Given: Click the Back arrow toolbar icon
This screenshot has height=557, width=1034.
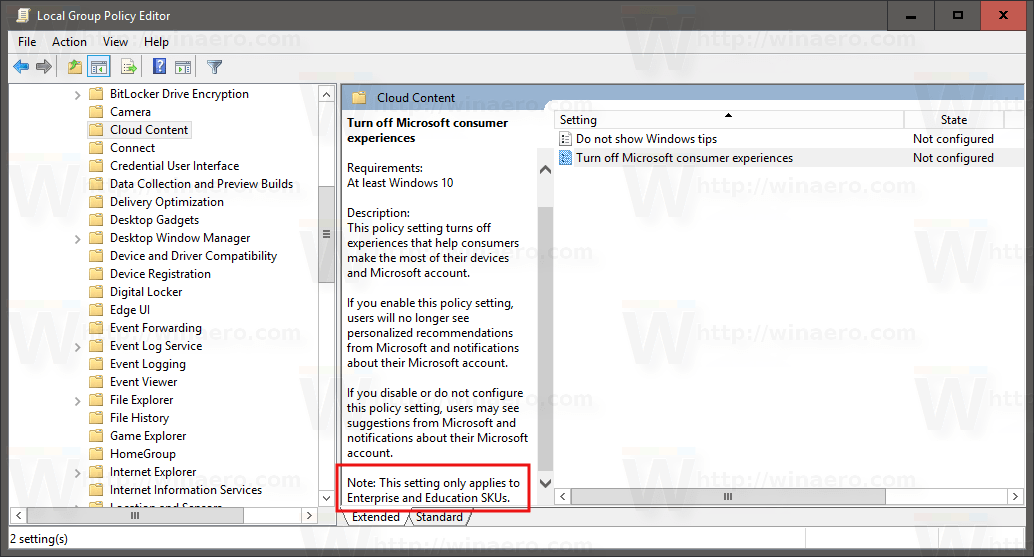Looking at the screenshot, I should click(x=21, y=67).
